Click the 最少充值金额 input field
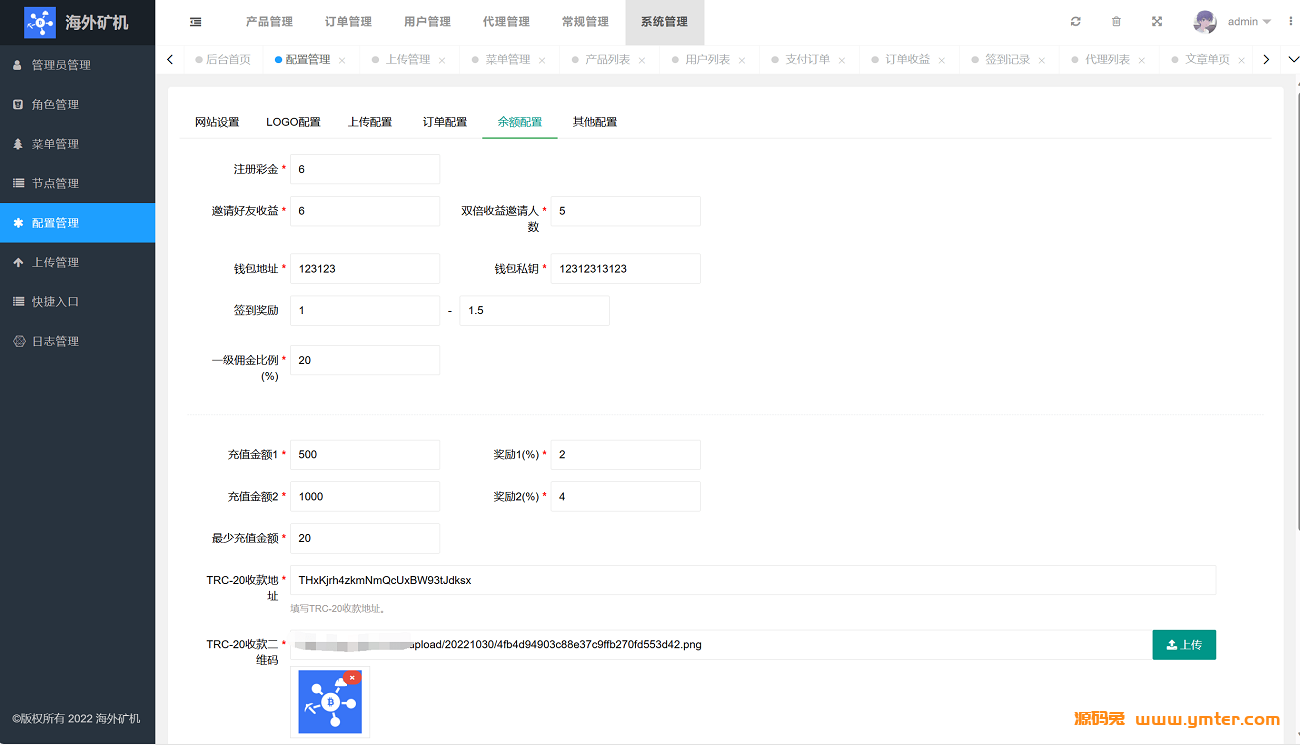The height and width of the screenshot is (745, 1300). click(x=365, y=538)
